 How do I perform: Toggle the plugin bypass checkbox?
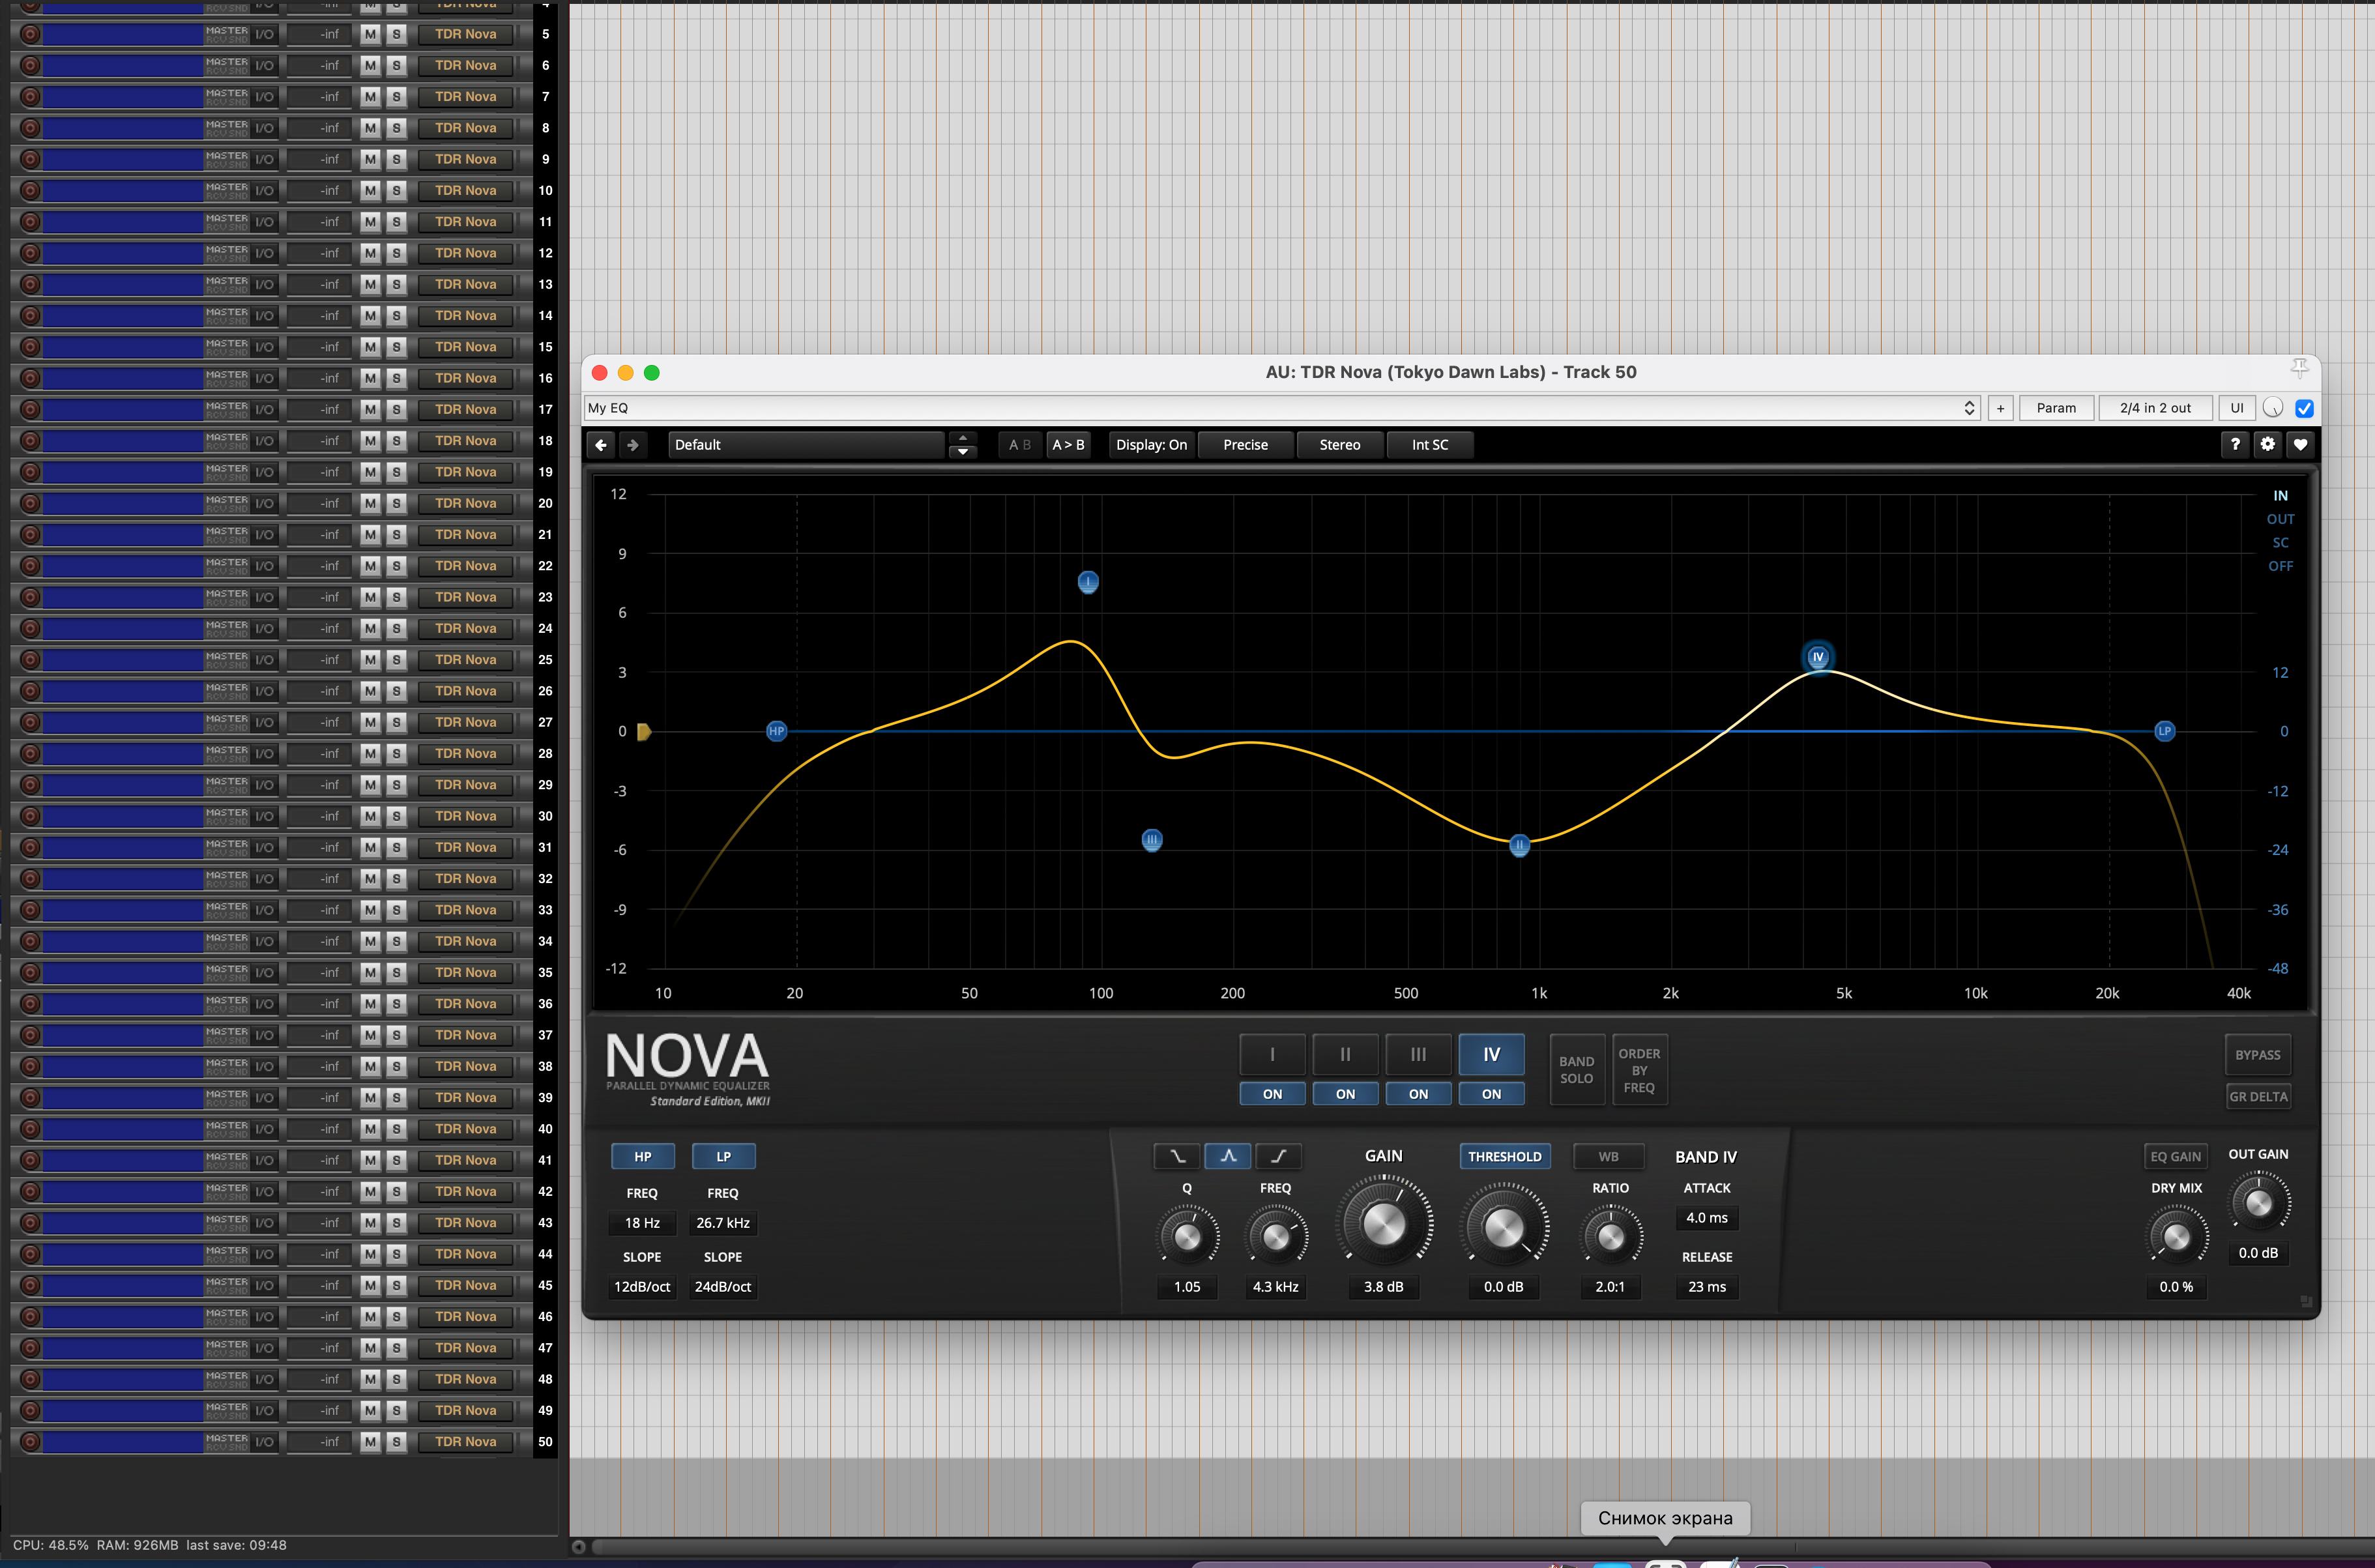[x=2304, y=408]
